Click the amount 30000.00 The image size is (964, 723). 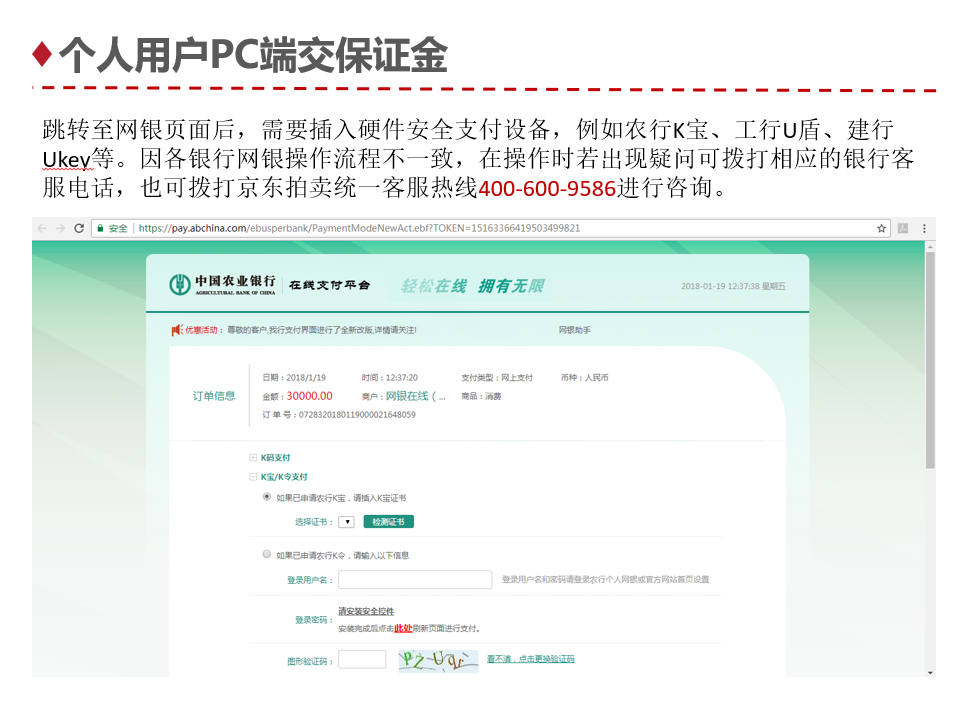pos(309,397)
